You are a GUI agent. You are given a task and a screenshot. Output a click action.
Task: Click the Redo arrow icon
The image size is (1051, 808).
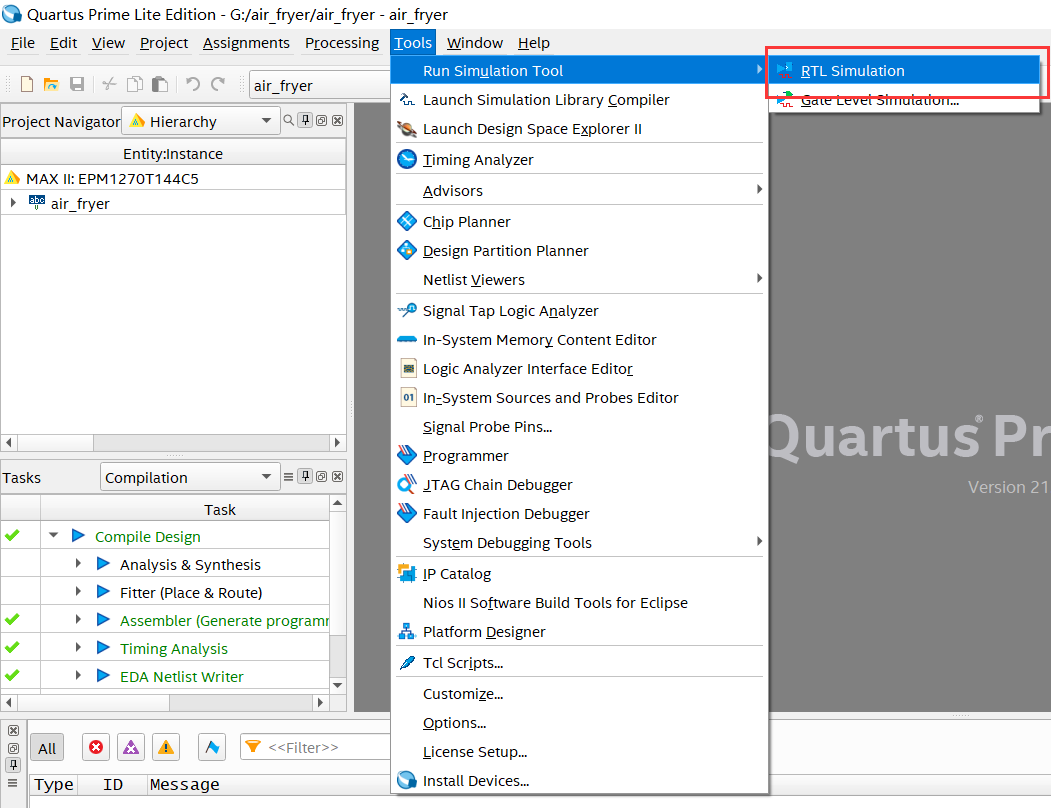(218, 84)
